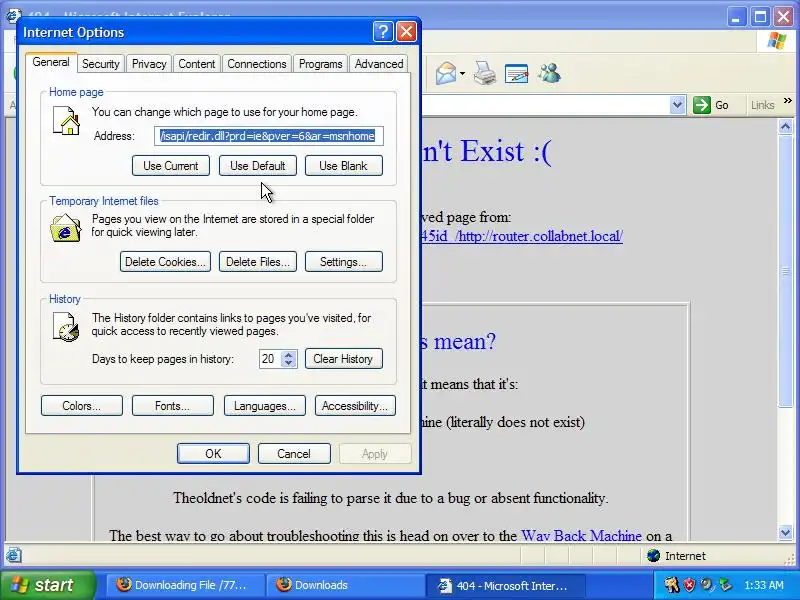Viewport: 800px width, 600px height.
Task: Click the page scrollbar up arrow
Action: pos(786,127)
